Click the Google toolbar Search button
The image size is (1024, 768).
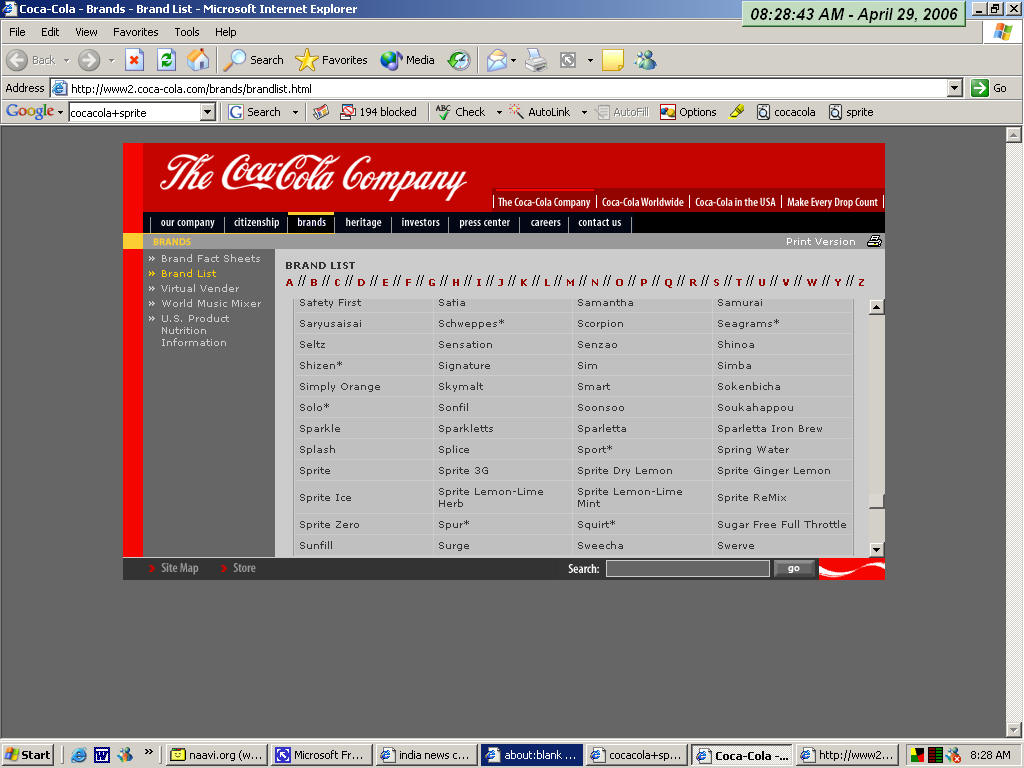[255, 112]
